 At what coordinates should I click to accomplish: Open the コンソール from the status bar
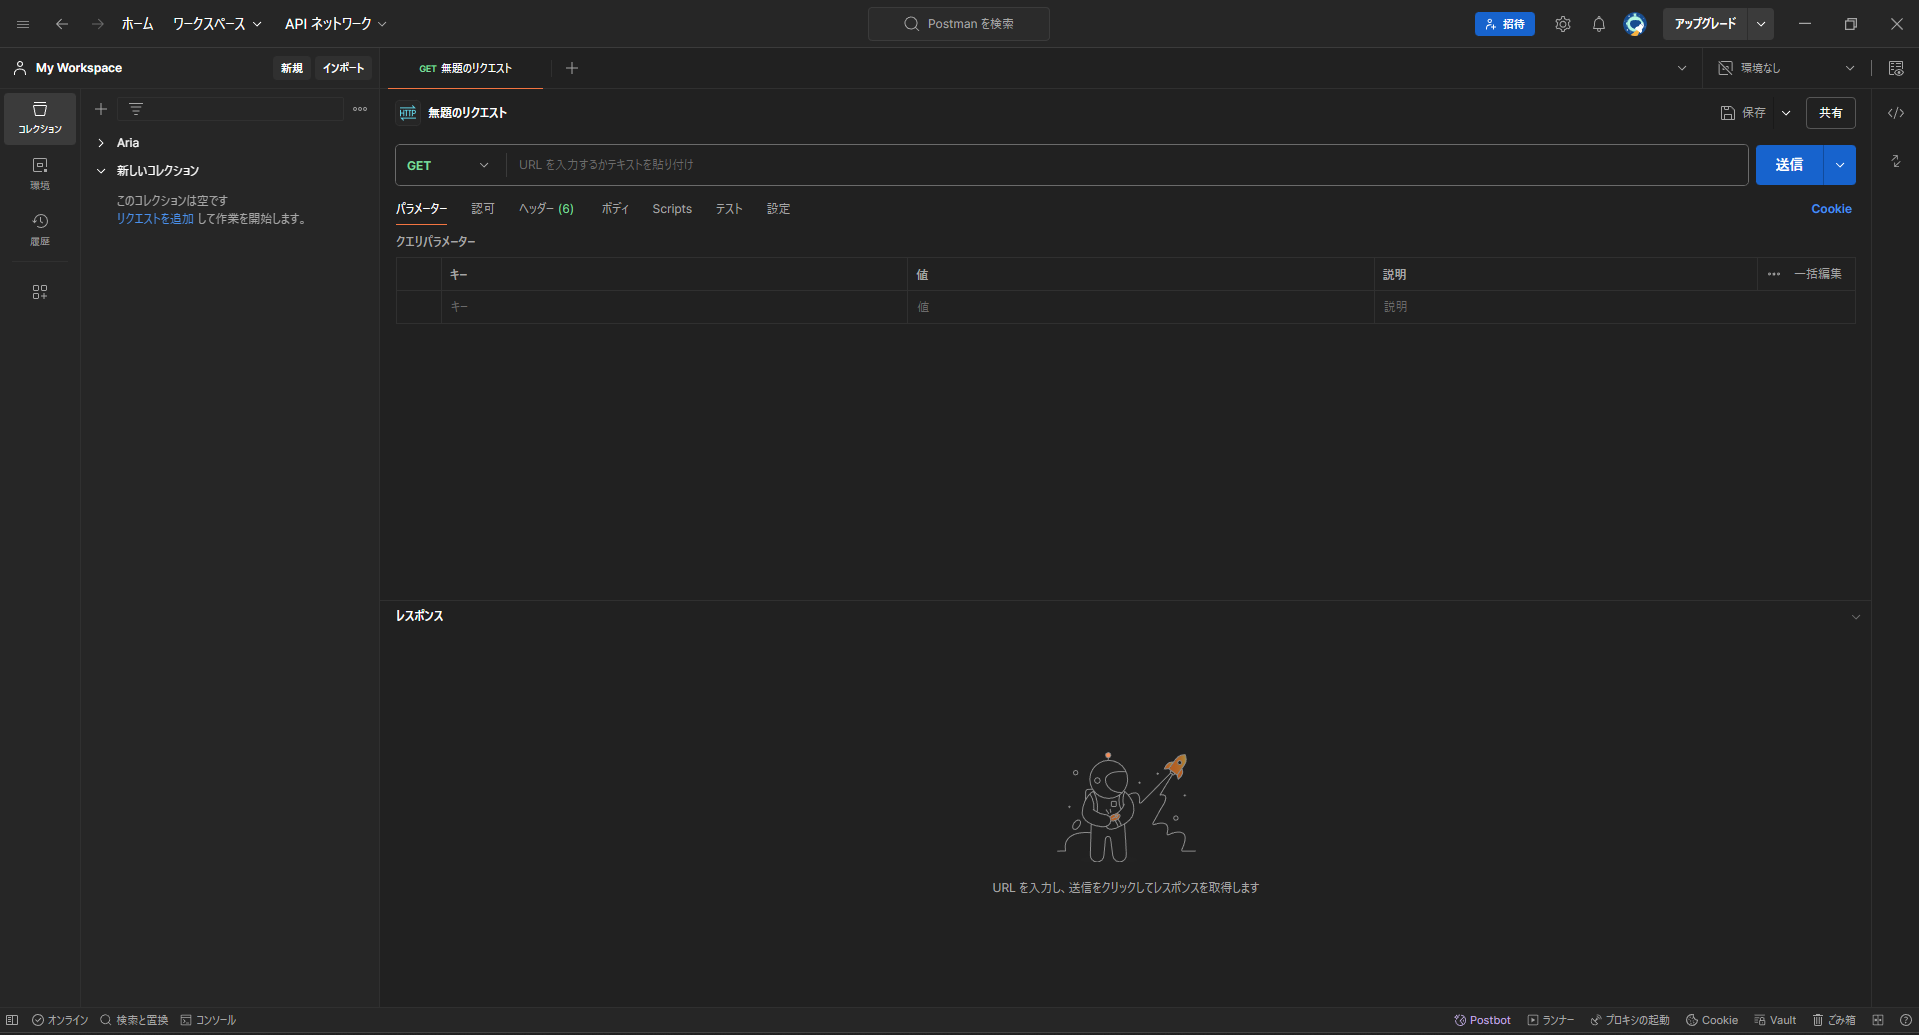[x=208, y=1019]
